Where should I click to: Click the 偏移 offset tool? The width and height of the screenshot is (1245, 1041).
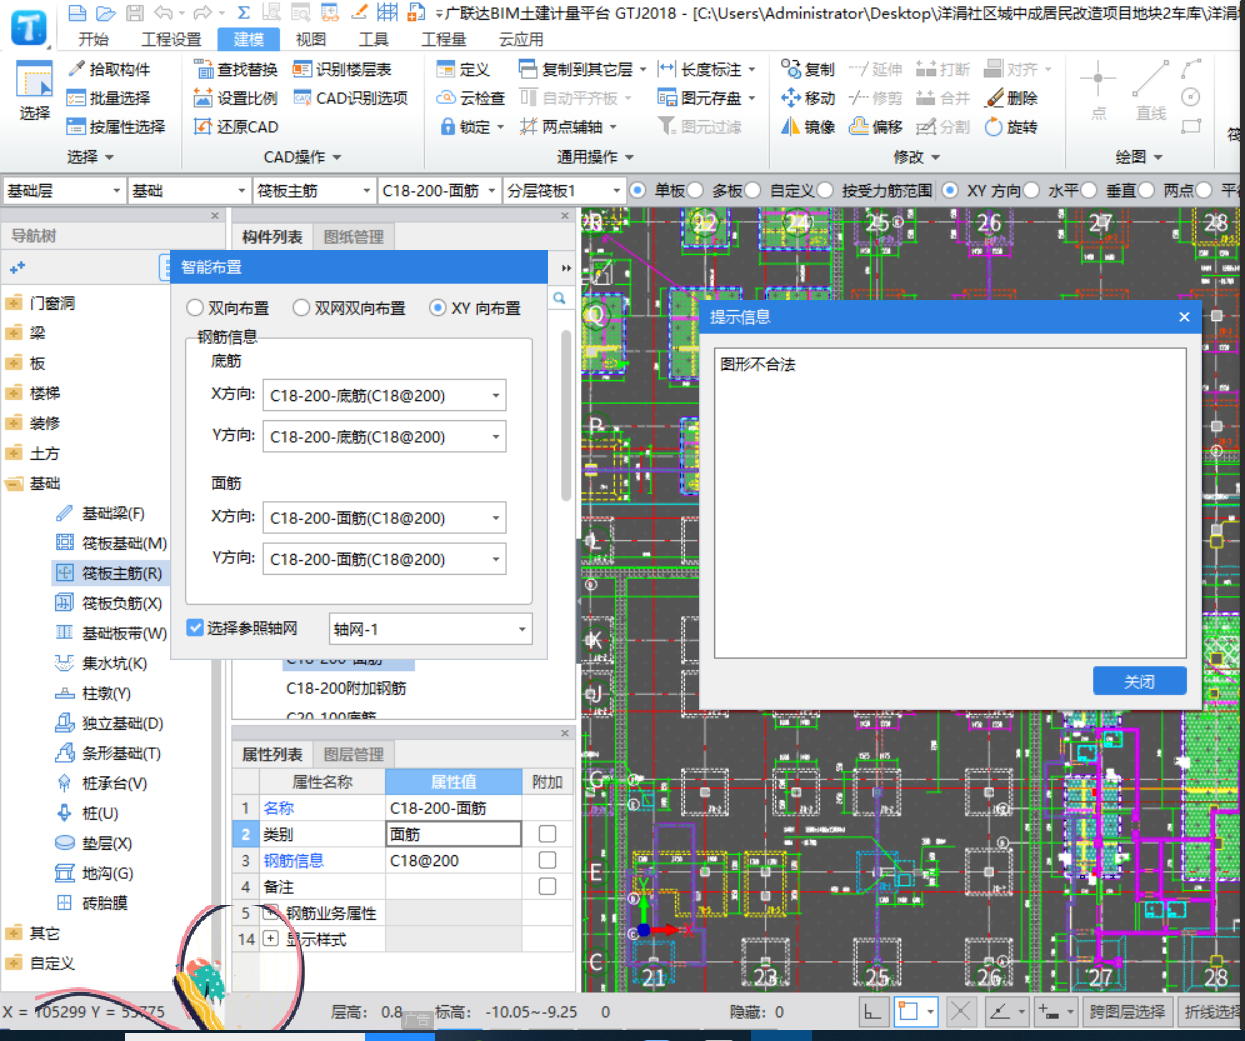(x=875, y=127)
